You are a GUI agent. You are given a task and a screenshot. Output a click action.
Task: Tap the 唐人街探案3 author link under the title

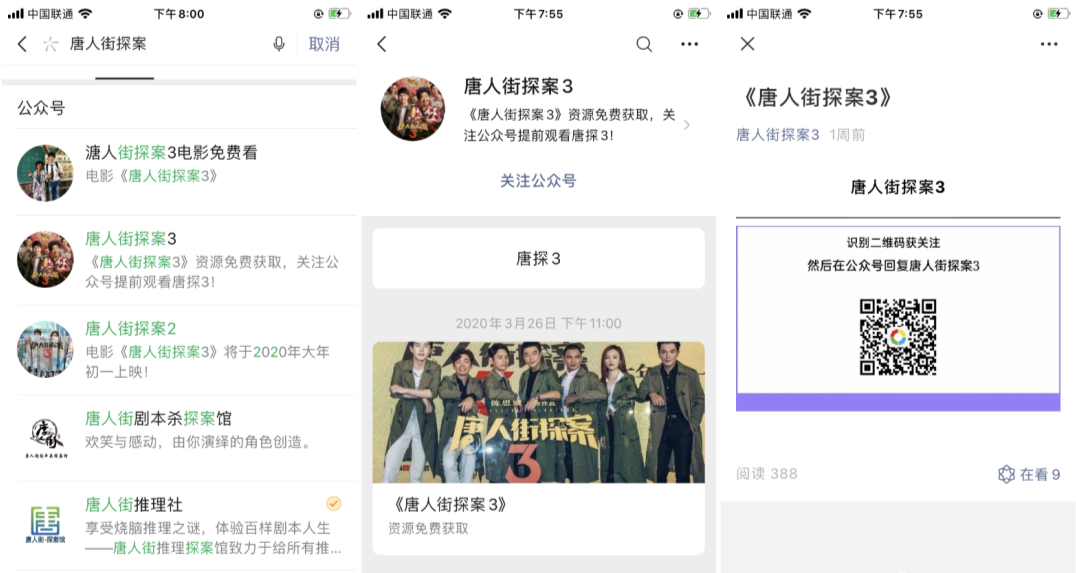pos(777,135)
